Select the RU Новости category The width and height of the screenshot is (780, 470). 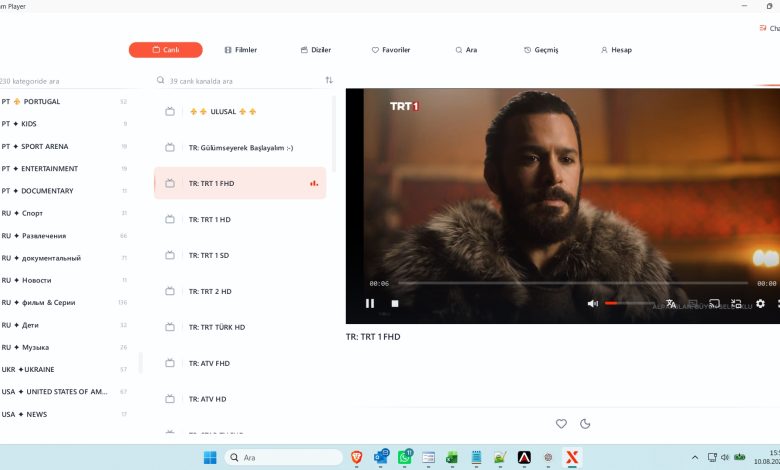(x=64, y=281)
